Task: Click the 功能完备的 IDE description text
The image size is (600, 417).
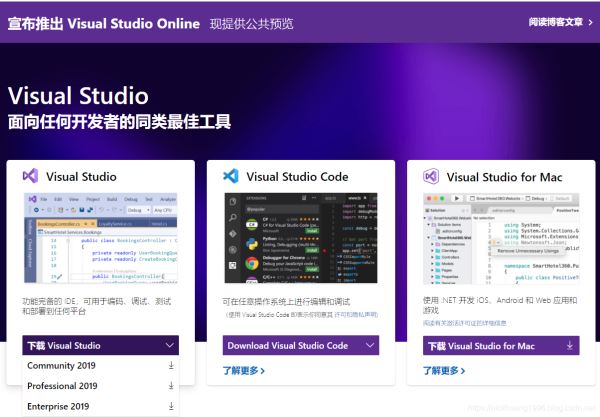Action: click(96, 306)
